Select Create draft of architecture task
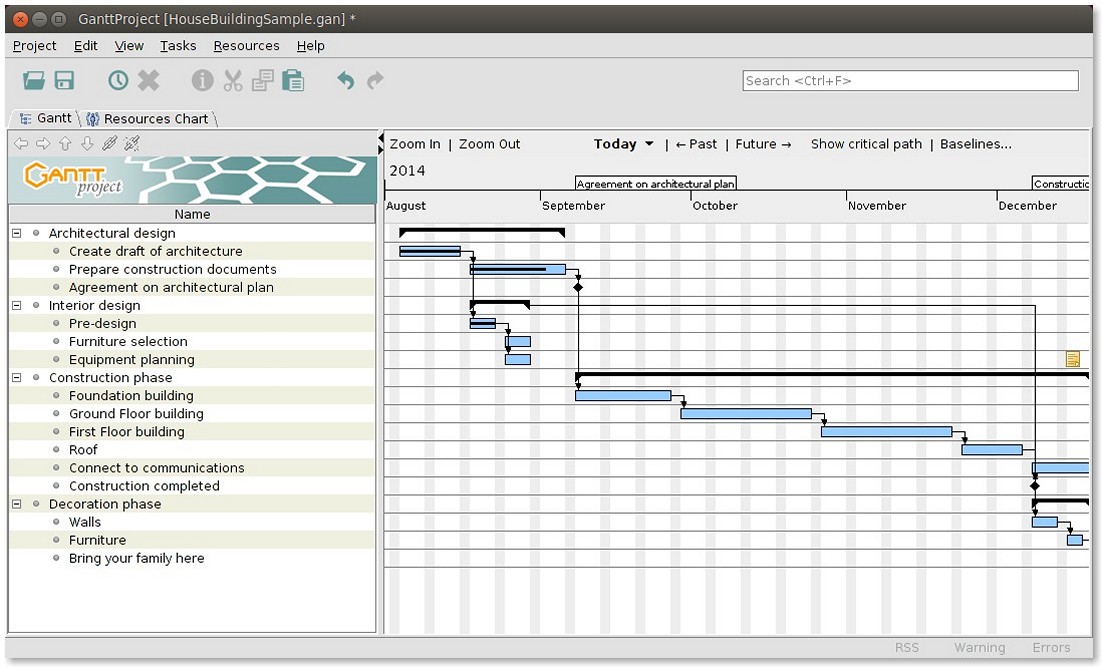This screenshot has width=1102, height=667. pyautogui.click(x=155, y=251)
